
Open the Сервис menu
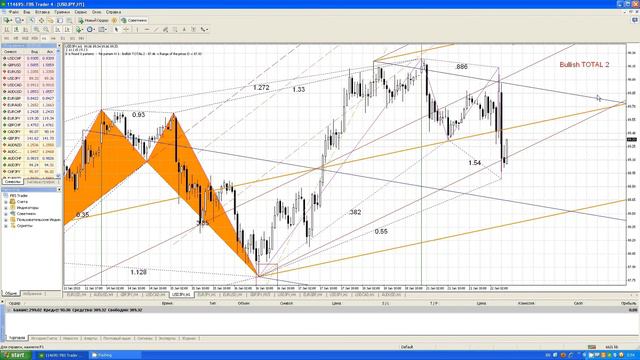(x=80, y=12)
